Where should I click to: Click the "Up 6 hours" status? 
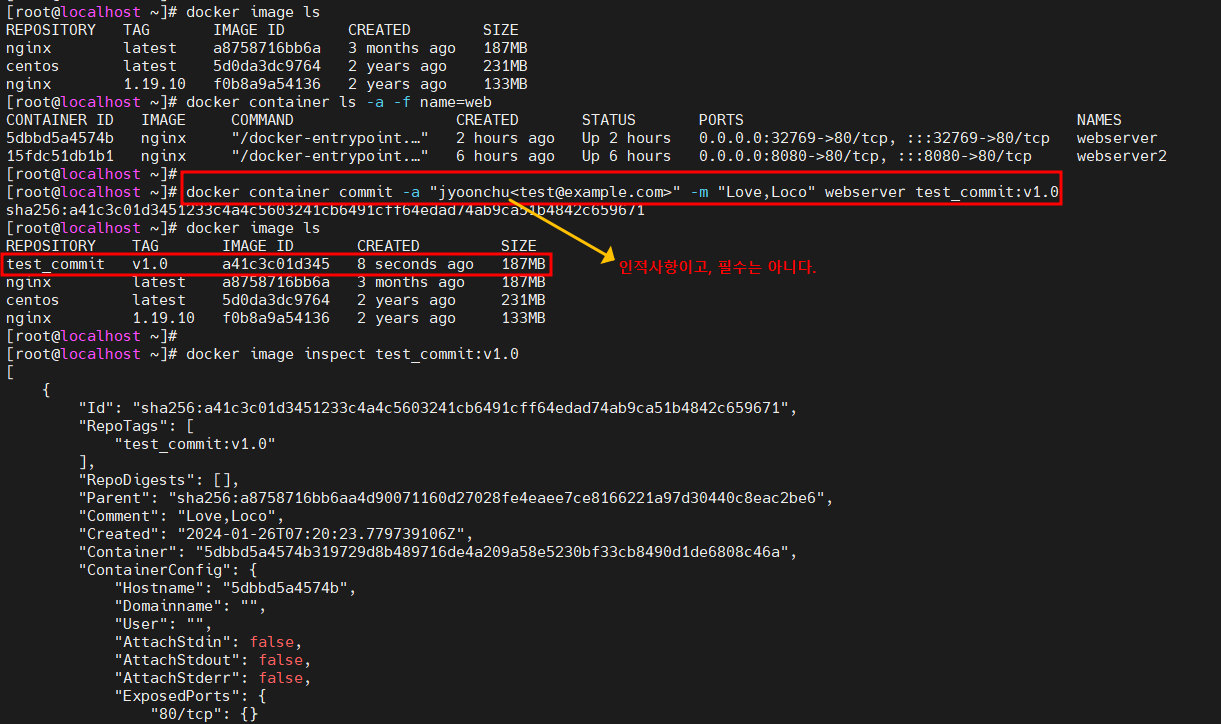627,156
